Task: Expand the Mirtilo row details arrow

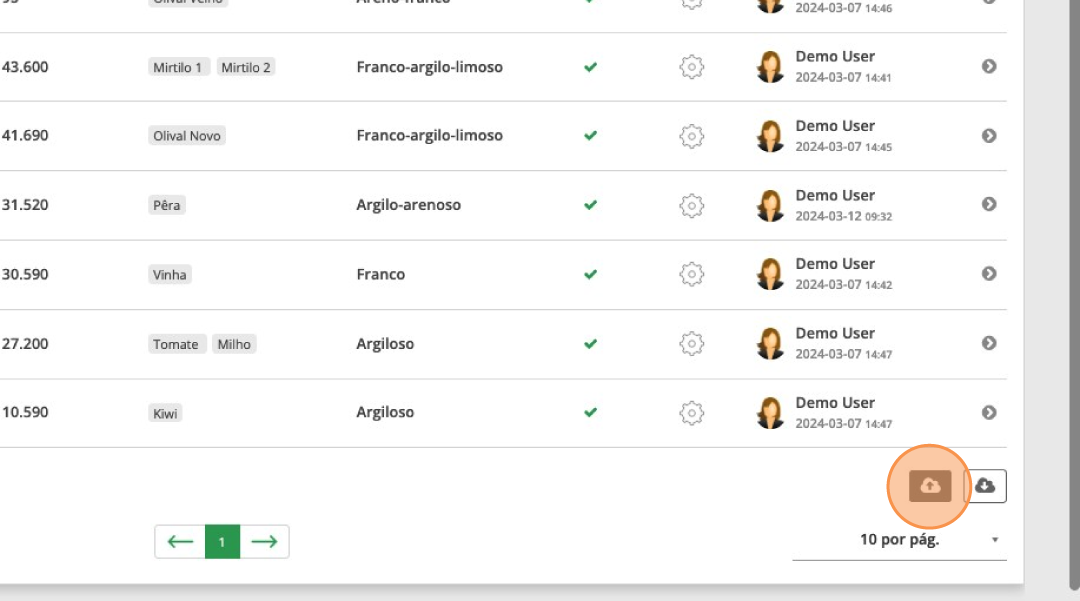Action: click(x=989, y=66)
